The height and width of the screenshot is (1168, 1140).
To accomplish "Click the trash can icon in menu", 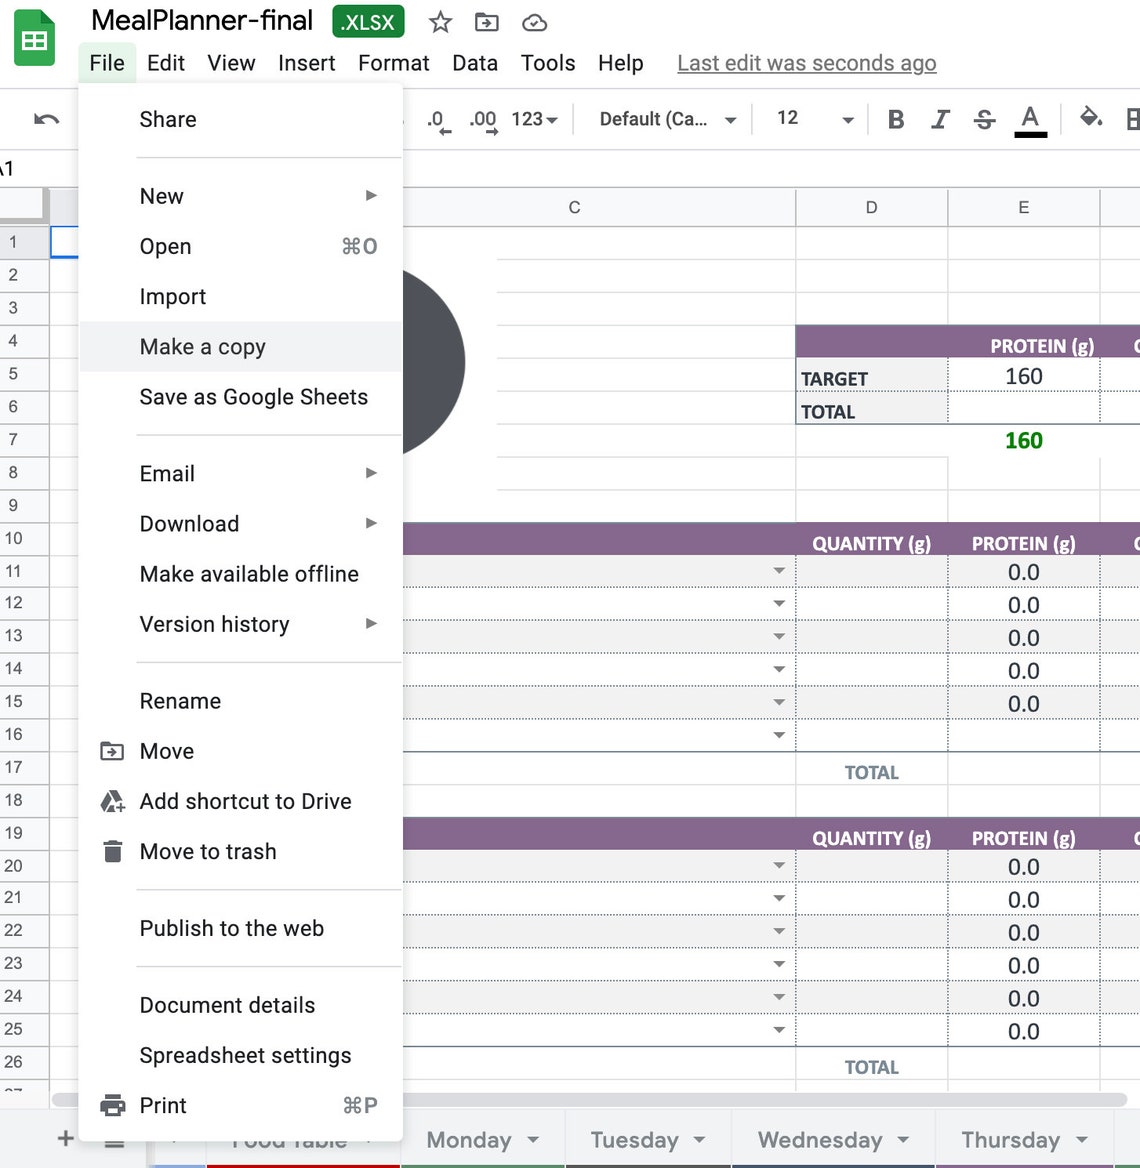I will pyautogui.click(x=113, y=851).
